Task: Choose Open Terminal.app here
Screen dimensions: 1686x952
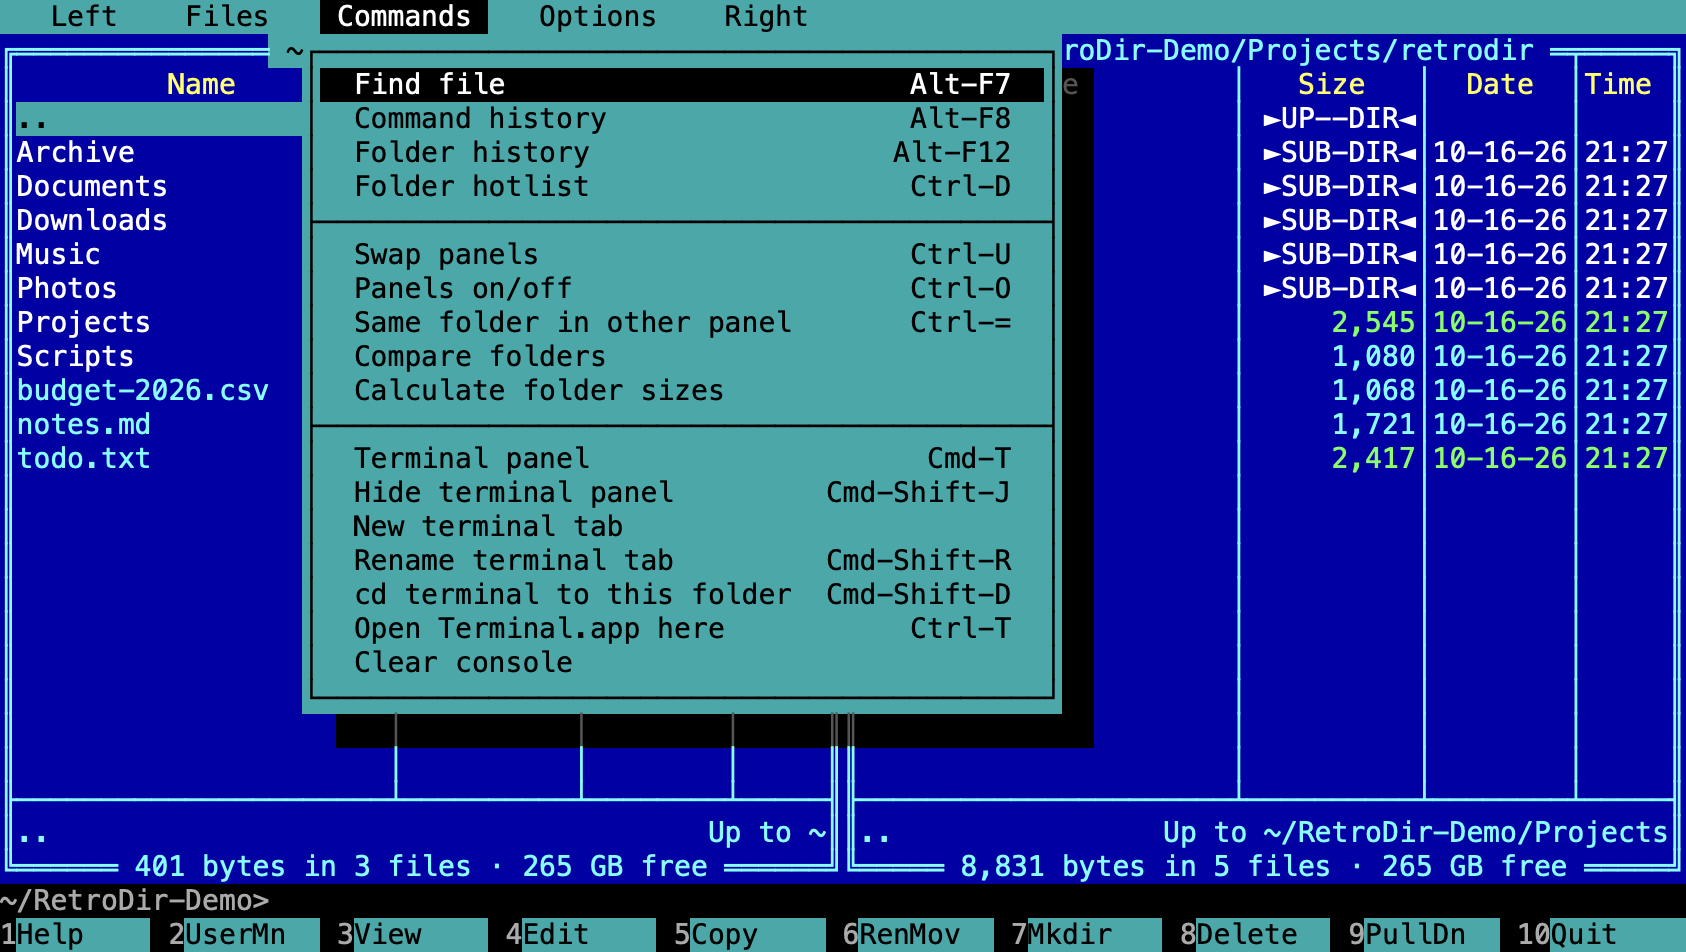Action: (x=682, y=628)
